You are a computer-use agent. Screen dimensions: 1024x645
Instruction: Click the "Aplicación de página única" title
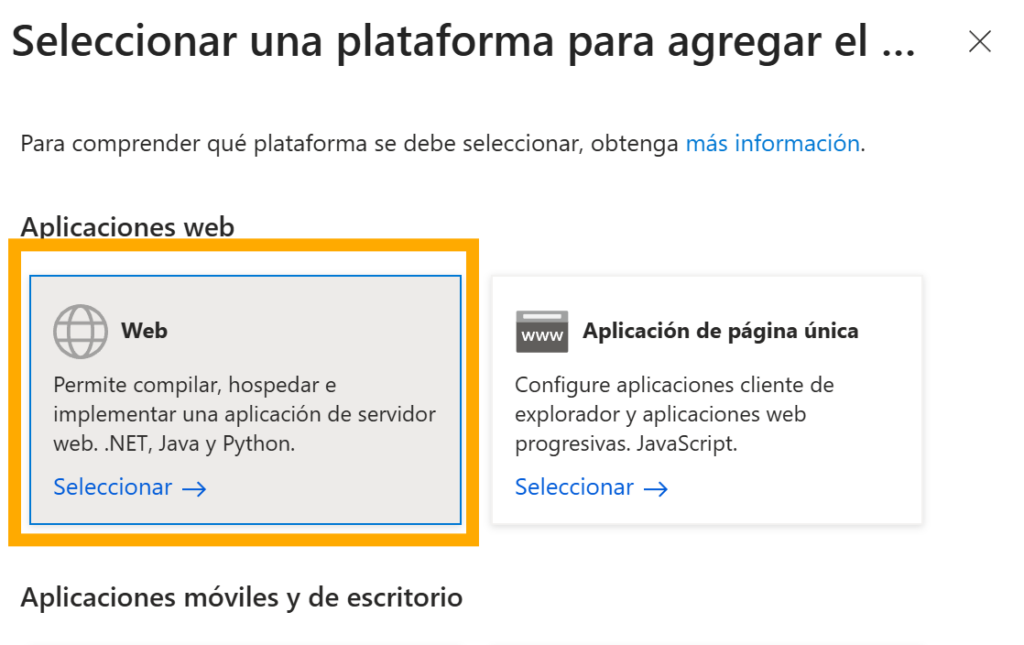(x=720, y=330)
